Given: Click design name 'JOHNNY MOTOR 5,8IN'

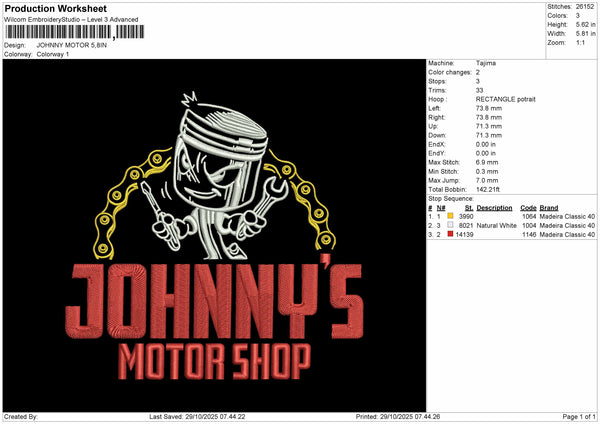Looking at the screenshot, I should click(x=72, y=45).
